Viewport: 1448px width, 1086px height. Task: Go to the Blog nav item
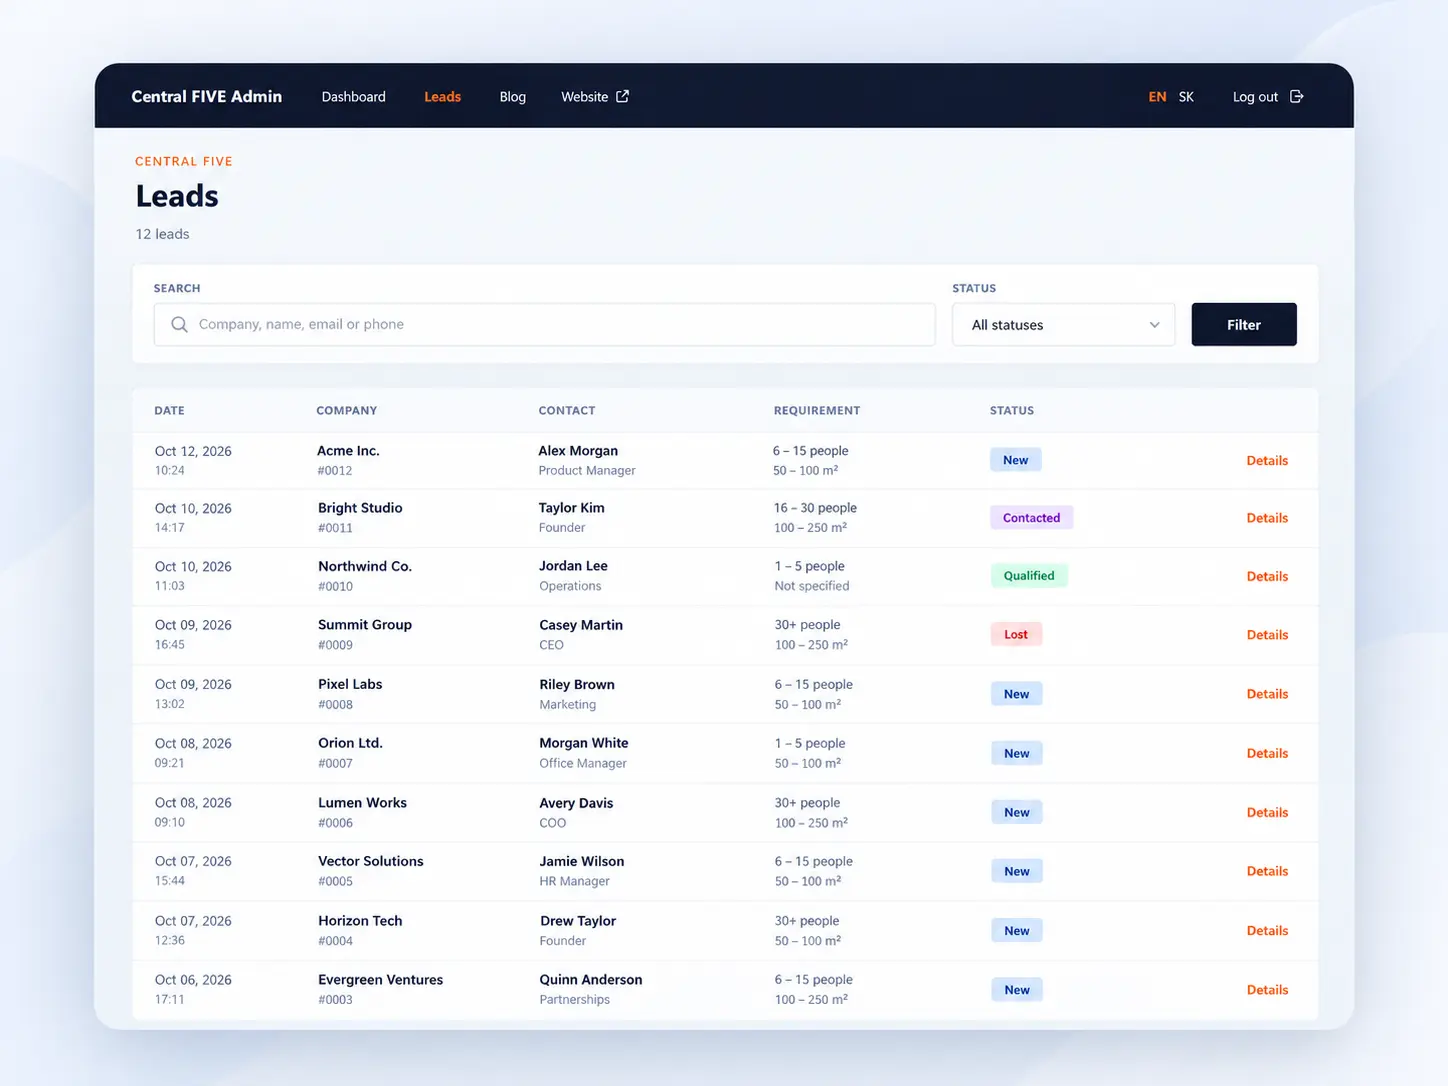512,97
